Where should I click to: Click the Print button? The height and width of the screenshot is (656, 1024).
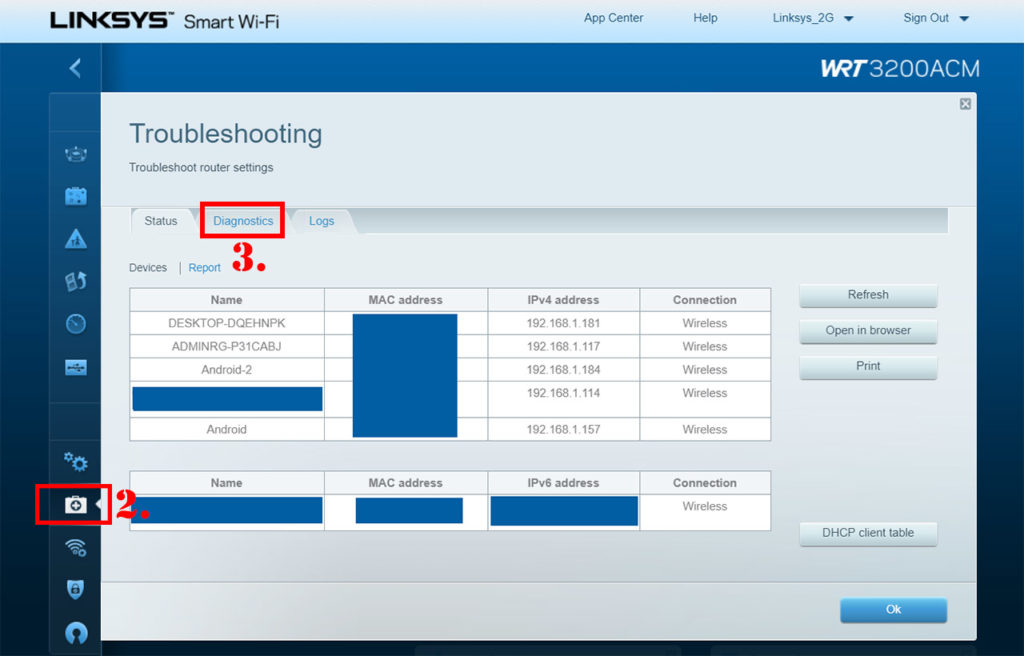pos(868,367)
